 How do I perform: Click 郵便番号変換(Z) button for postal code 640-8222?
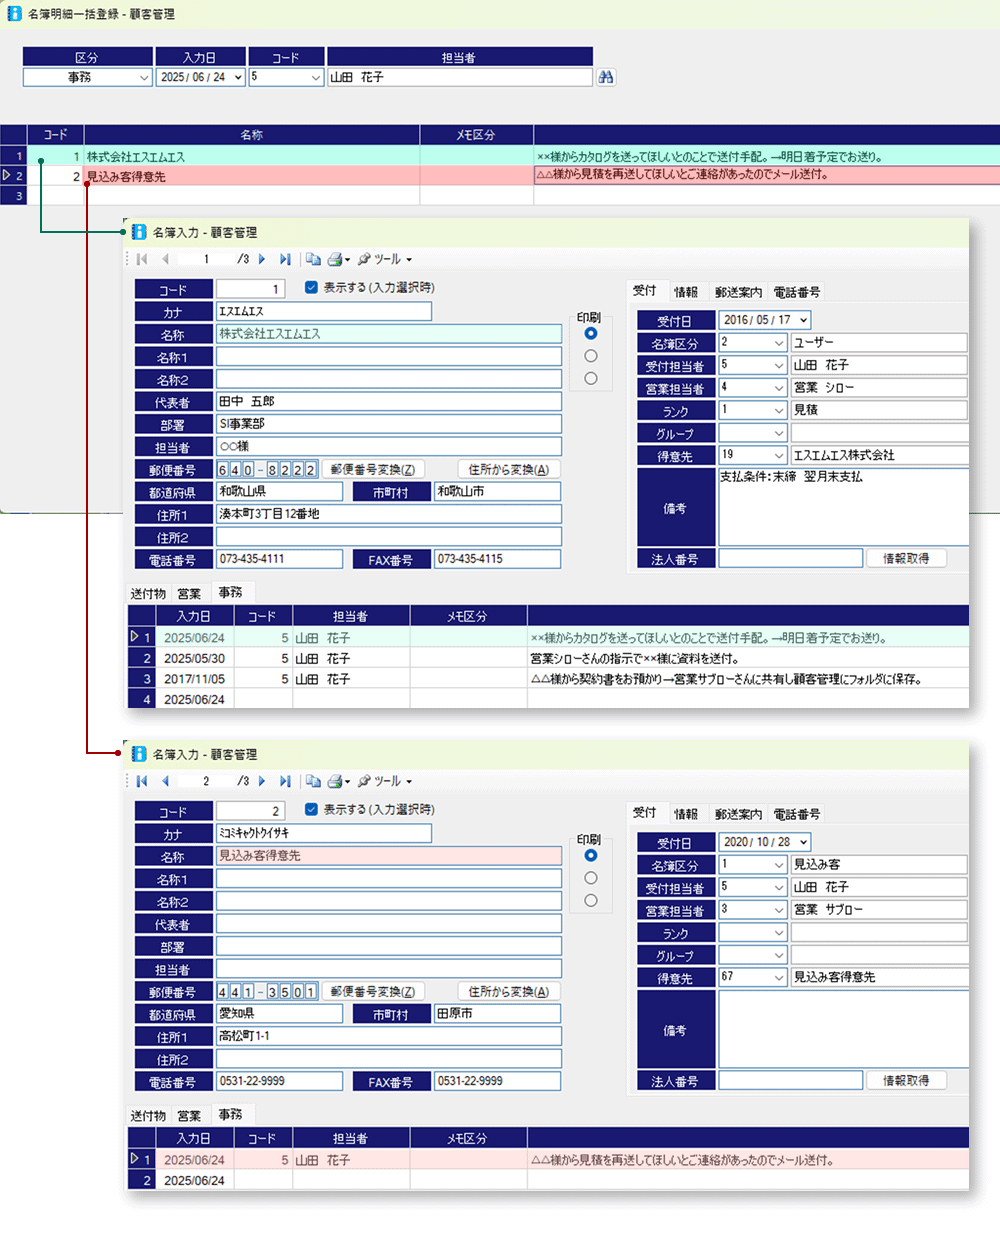tap(372, 469)
